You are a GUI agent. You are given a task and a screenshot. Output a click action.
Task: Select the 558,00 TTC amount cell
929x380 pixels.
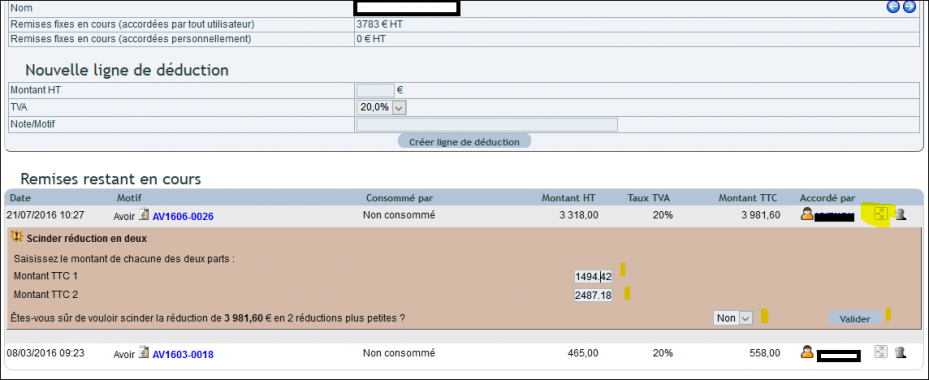(x=765, y=353)
